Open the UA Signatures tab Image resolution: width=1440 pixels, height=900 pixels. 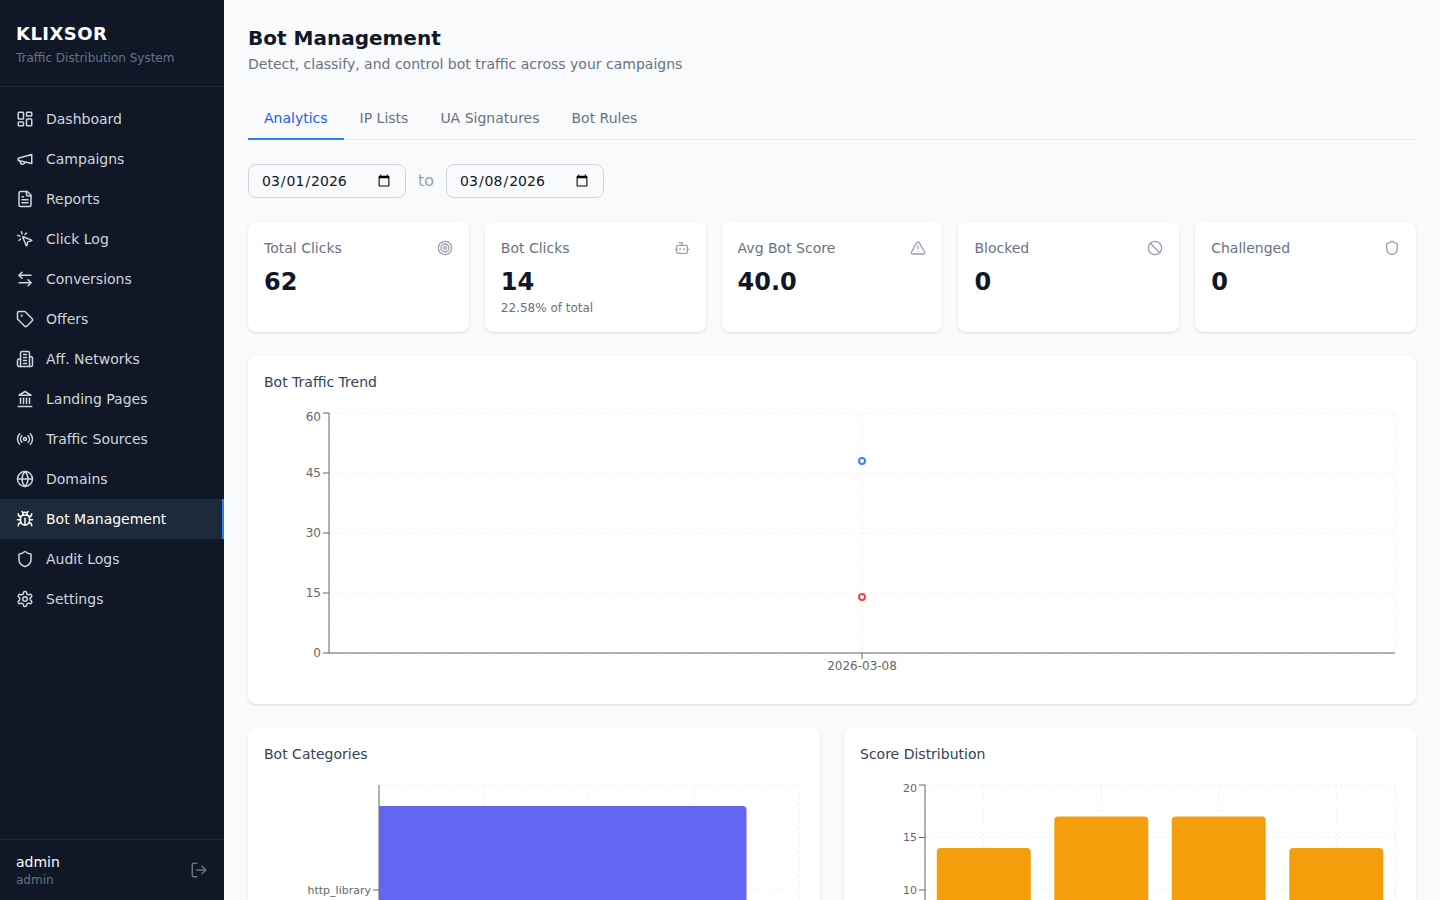pyautogui.click(x=489, y=117)
